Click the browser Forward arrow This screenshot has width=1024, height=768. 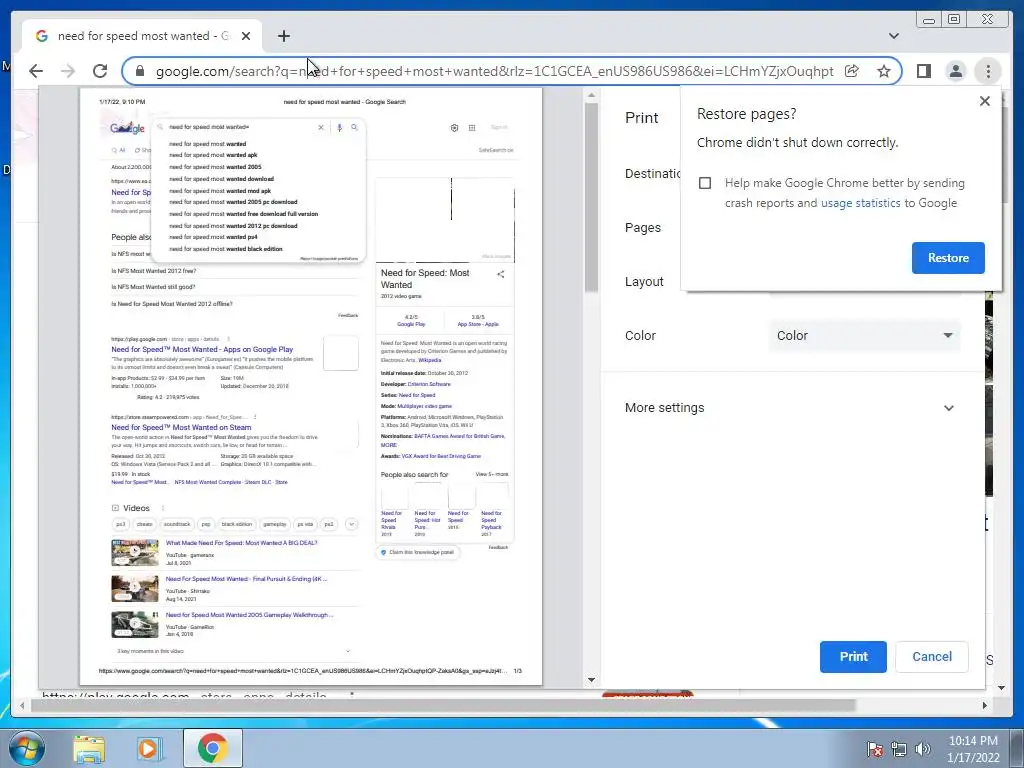[68, 71]
